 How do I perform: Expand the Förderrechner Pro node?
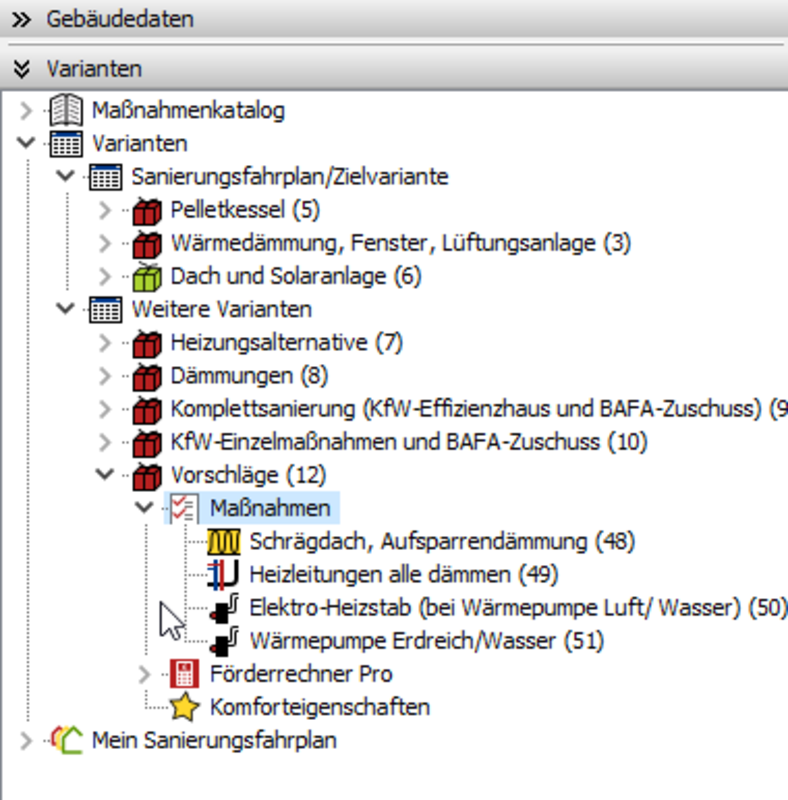146,674
